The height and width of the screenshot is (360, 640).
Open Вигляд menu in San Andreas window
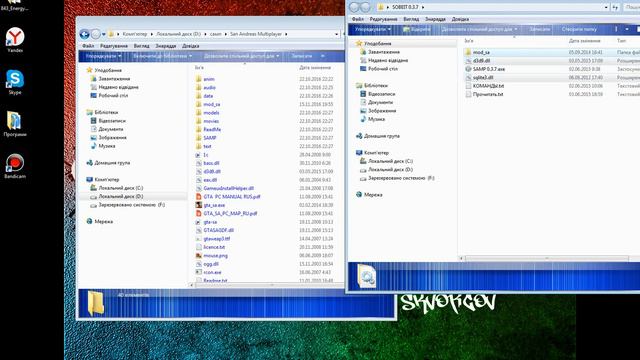point(141,46)
